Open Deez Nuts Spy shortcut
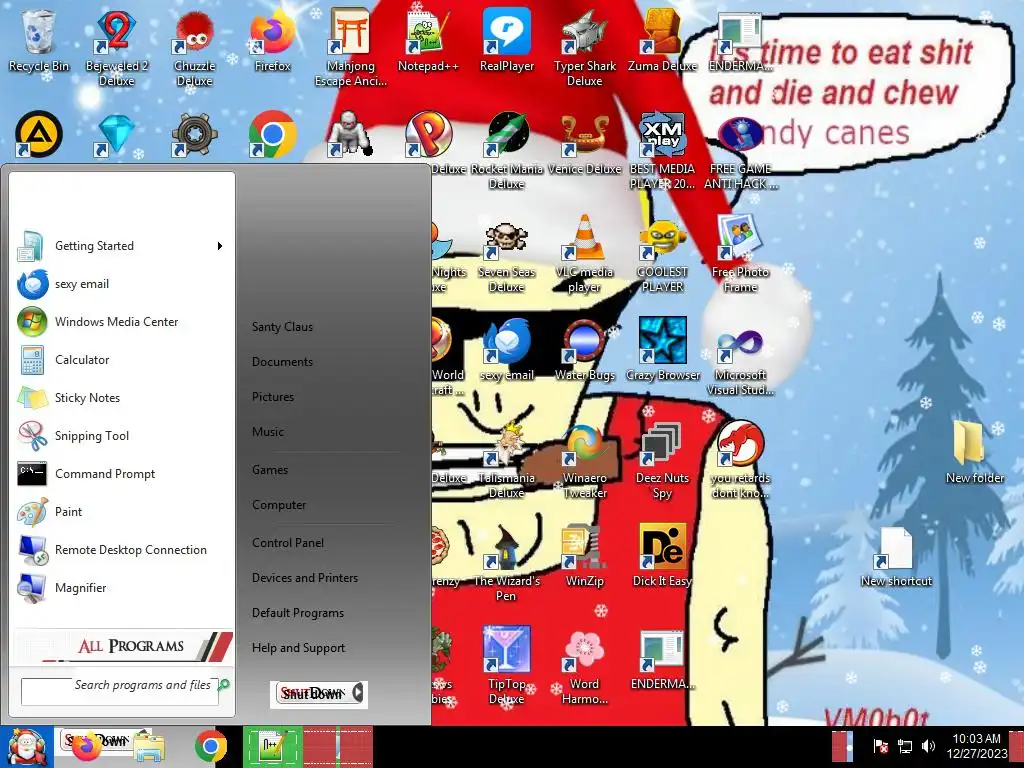This screenshot has height=768, width=1024. pos(662,460)
